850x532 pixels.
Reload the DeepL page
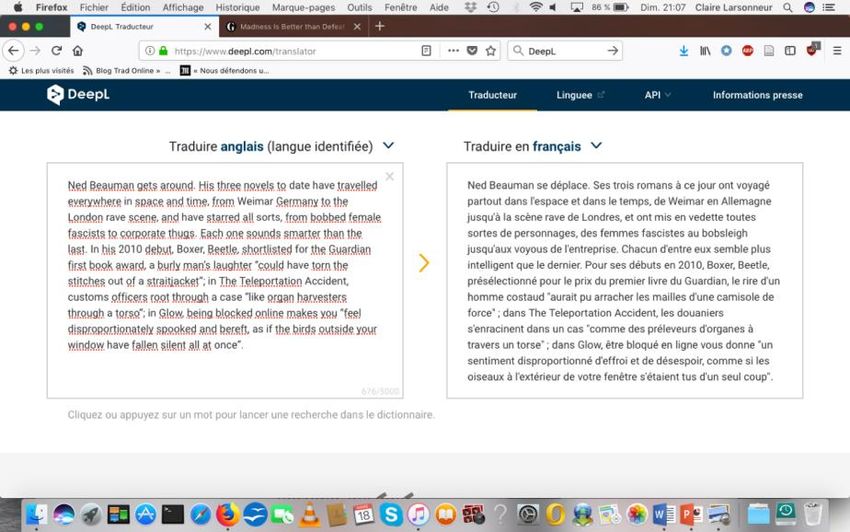tap(56, 51)
